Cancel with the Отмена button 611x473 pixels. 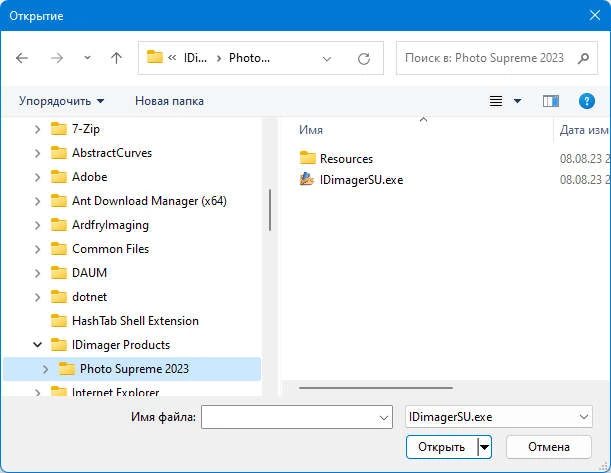(549, 447)
